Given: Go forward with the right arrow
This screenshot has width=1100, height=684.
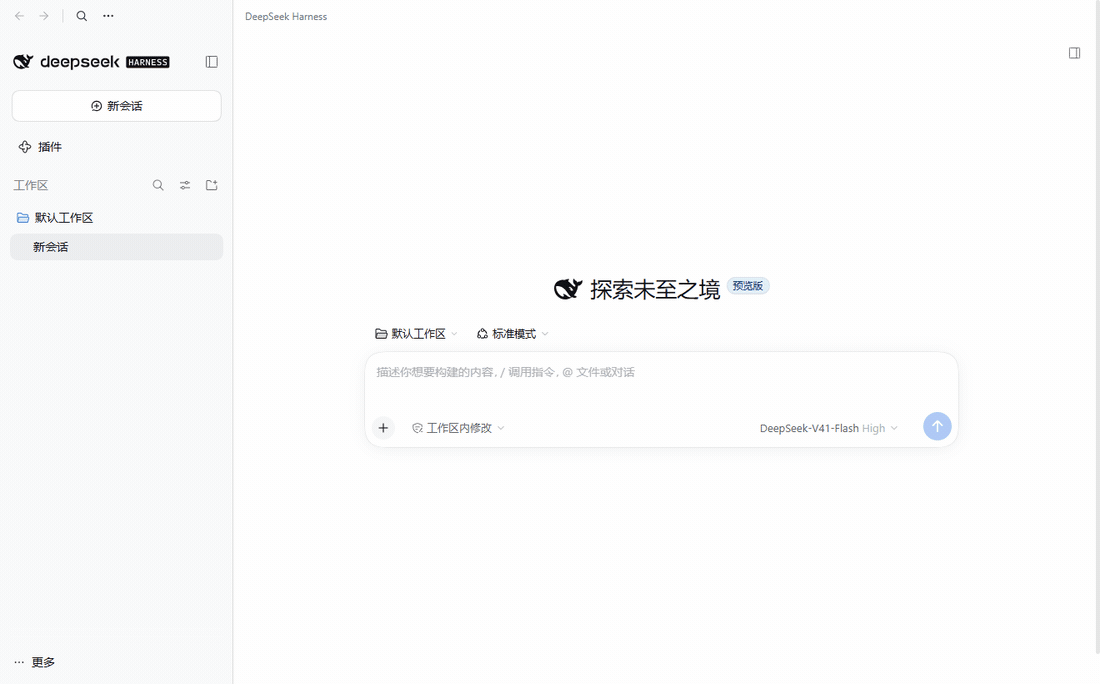Looking at the screenshot, I should pos(44,16).
